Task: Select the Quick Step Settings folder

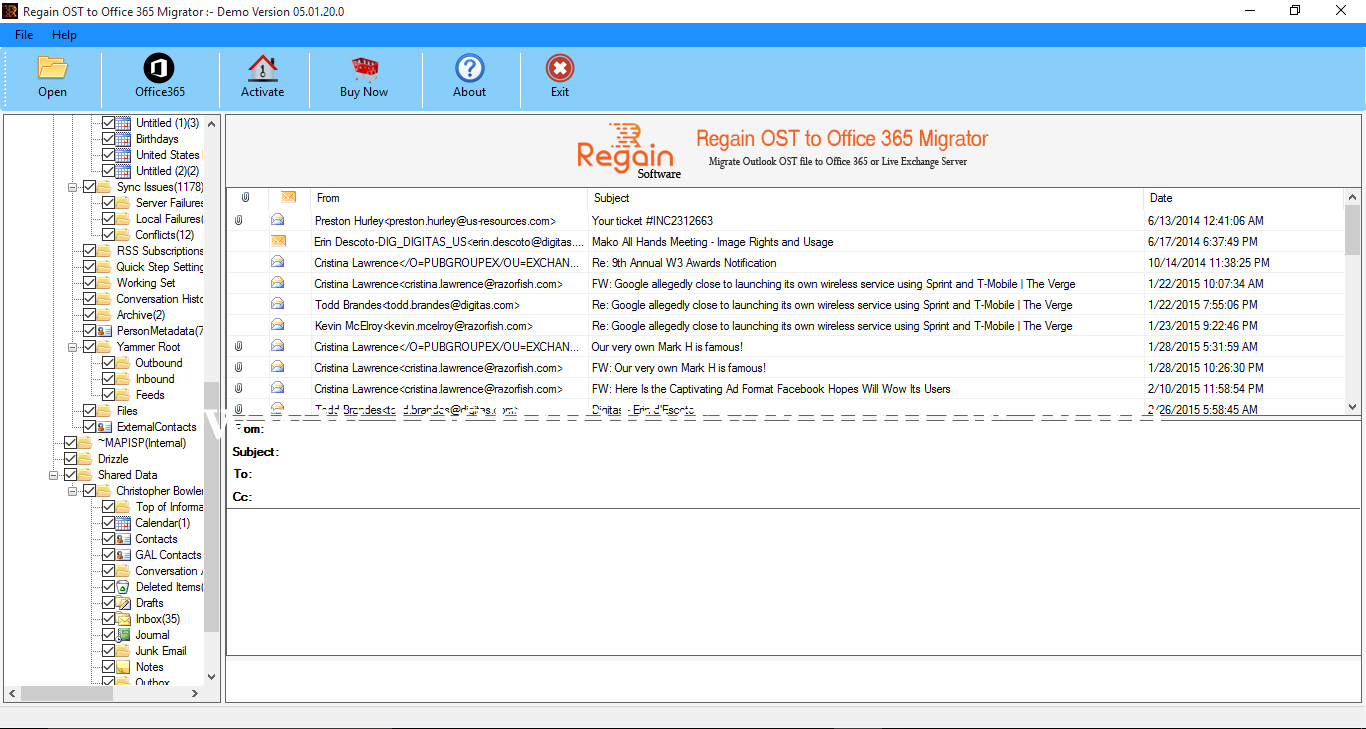Action: [x=160, y=267]
